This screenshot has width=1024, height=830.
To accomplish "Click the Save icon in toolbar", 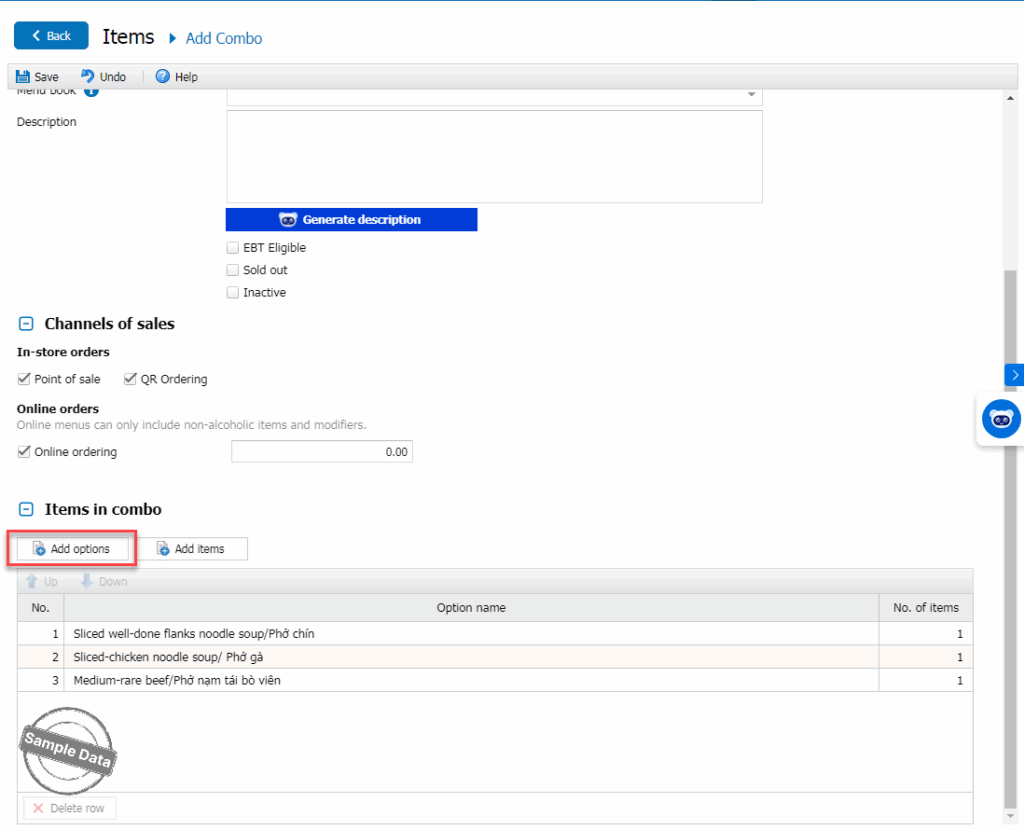I will tap(23, 77).
